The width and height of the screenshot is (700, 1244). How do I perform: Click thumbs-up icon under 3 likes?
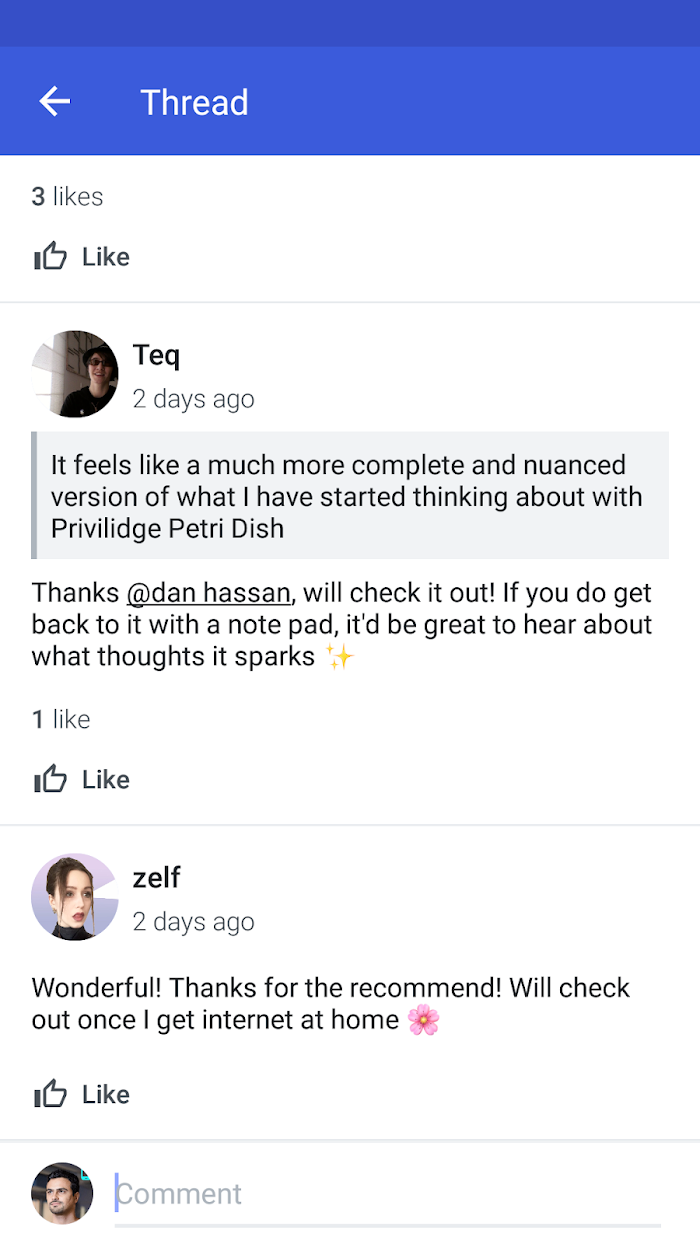pos(51,257)
